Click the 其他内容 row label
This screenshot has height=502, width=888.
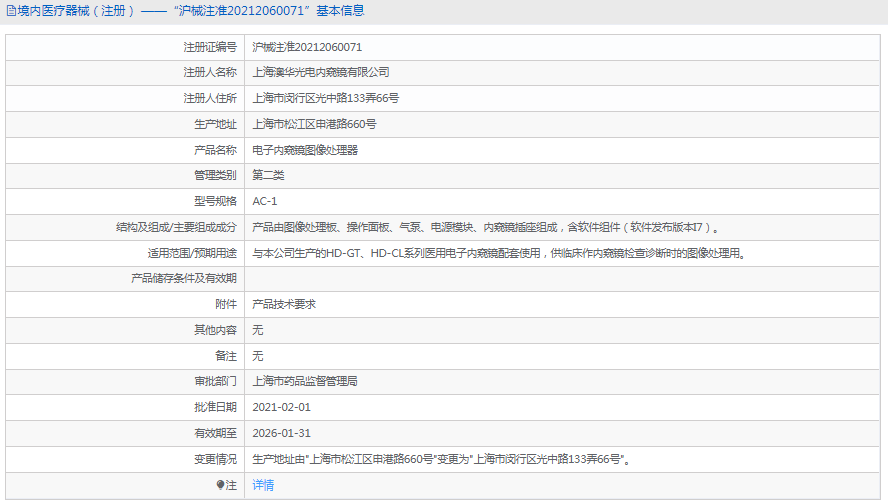point(215,330)
